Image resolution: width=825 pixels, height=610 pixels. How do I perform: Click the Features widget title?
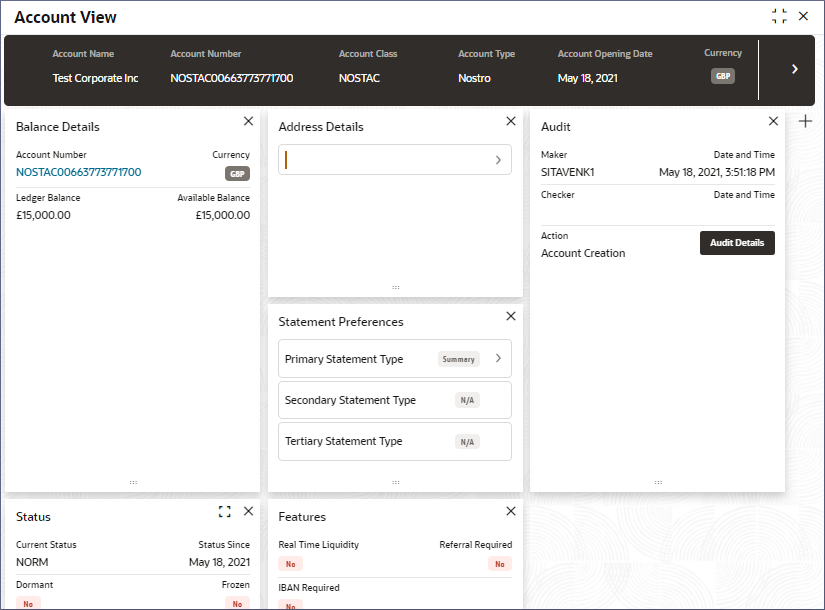(302, 517)
